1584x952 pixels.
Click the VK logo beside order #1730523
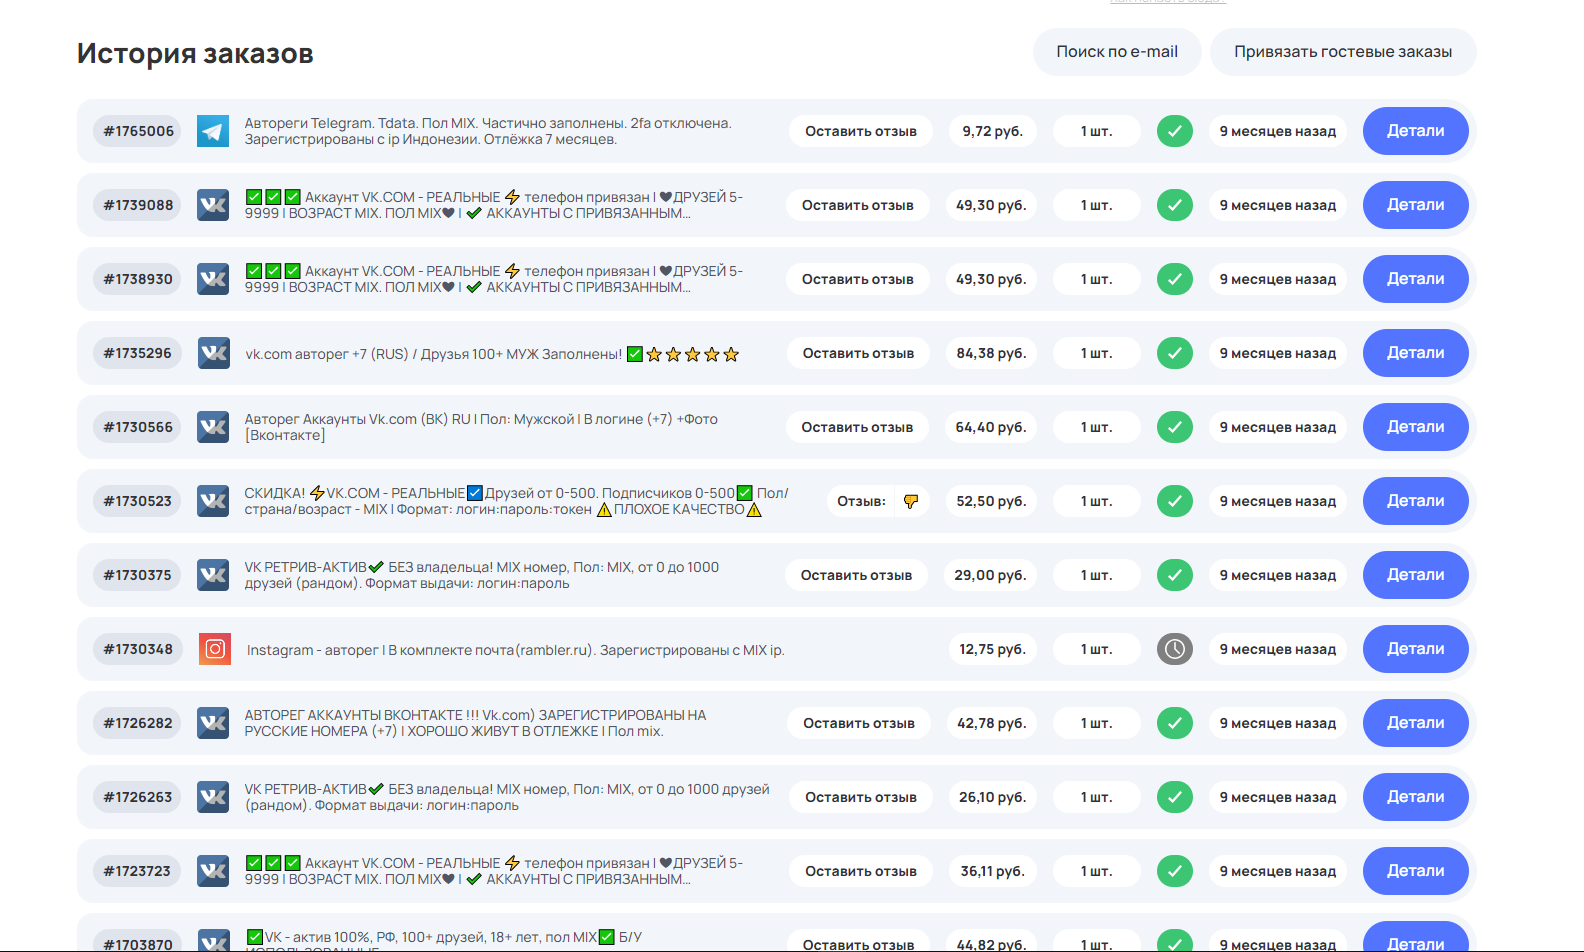[213, 501]
